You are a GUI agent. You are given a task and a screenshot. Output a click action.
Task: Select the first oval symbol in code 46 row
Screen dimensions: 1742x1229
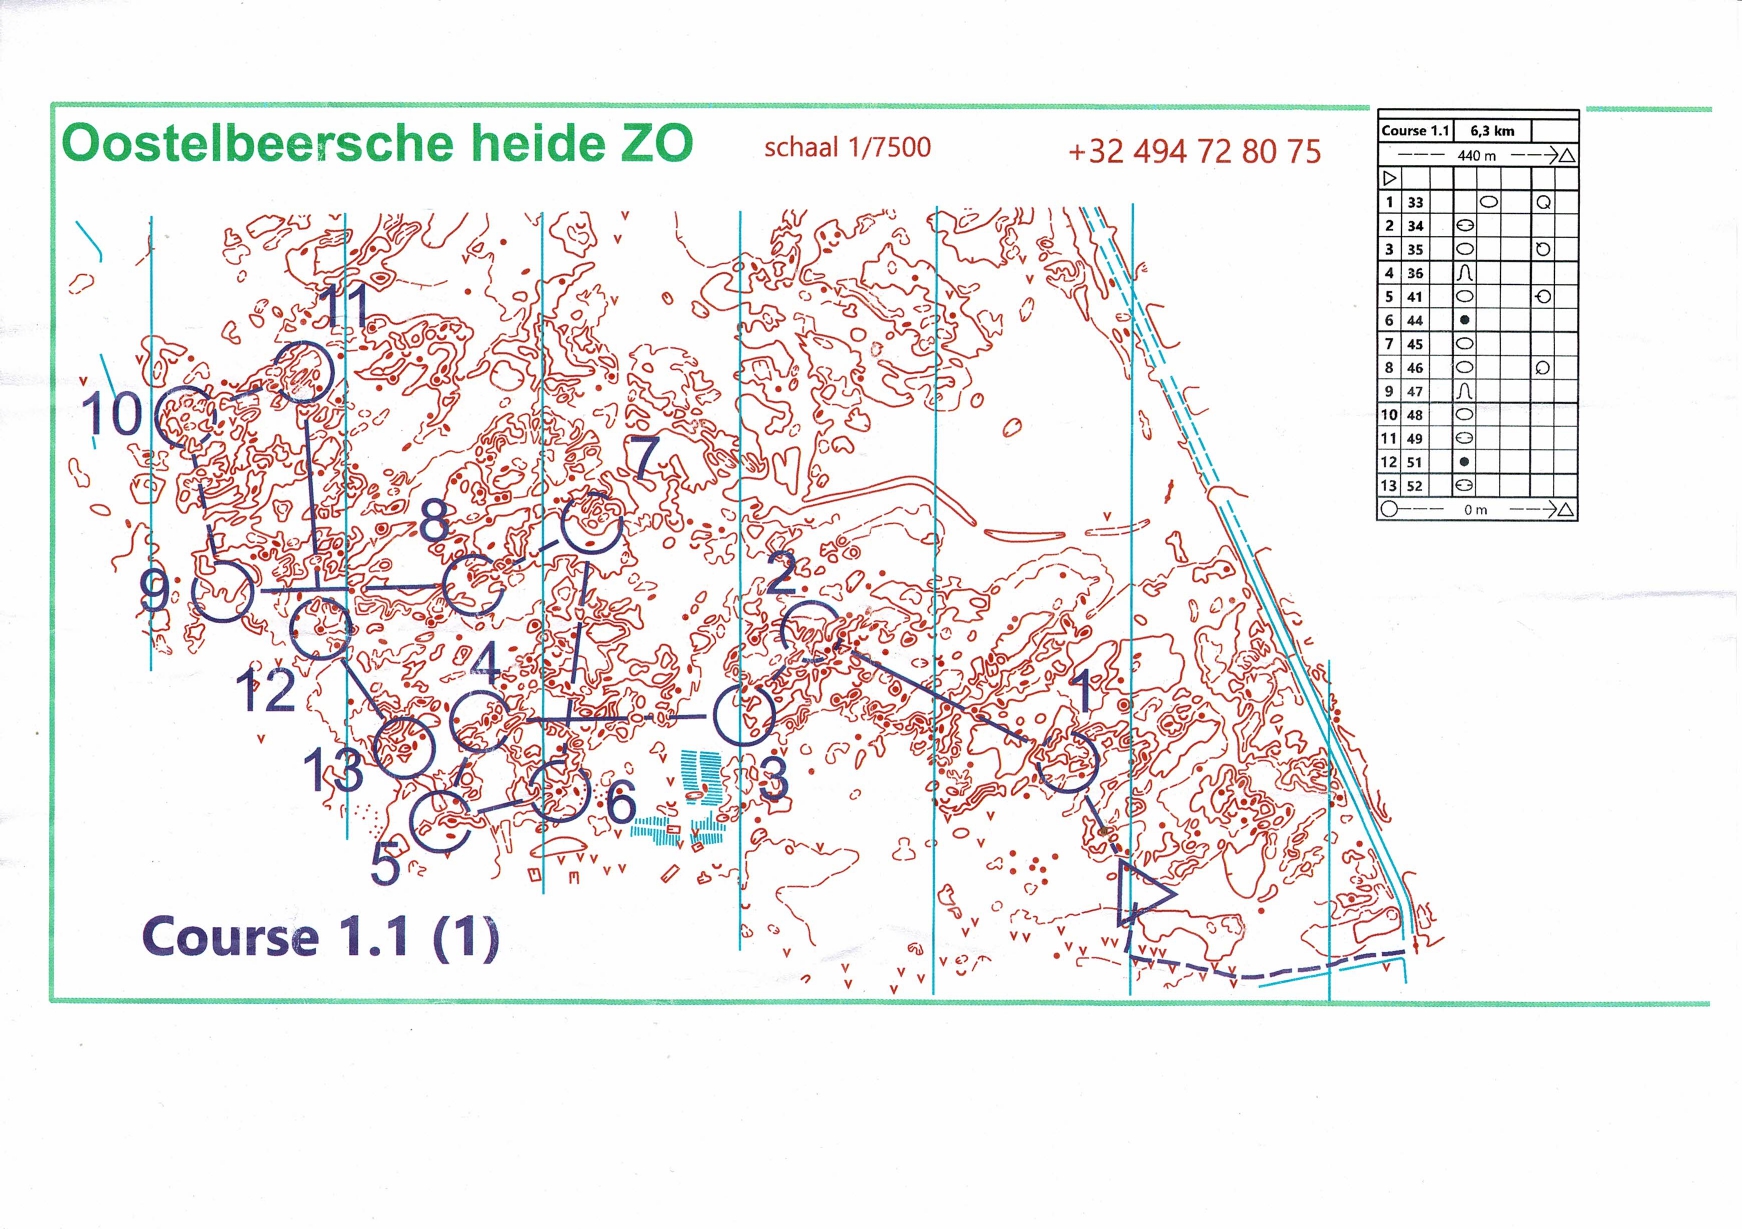point(1465,368)
